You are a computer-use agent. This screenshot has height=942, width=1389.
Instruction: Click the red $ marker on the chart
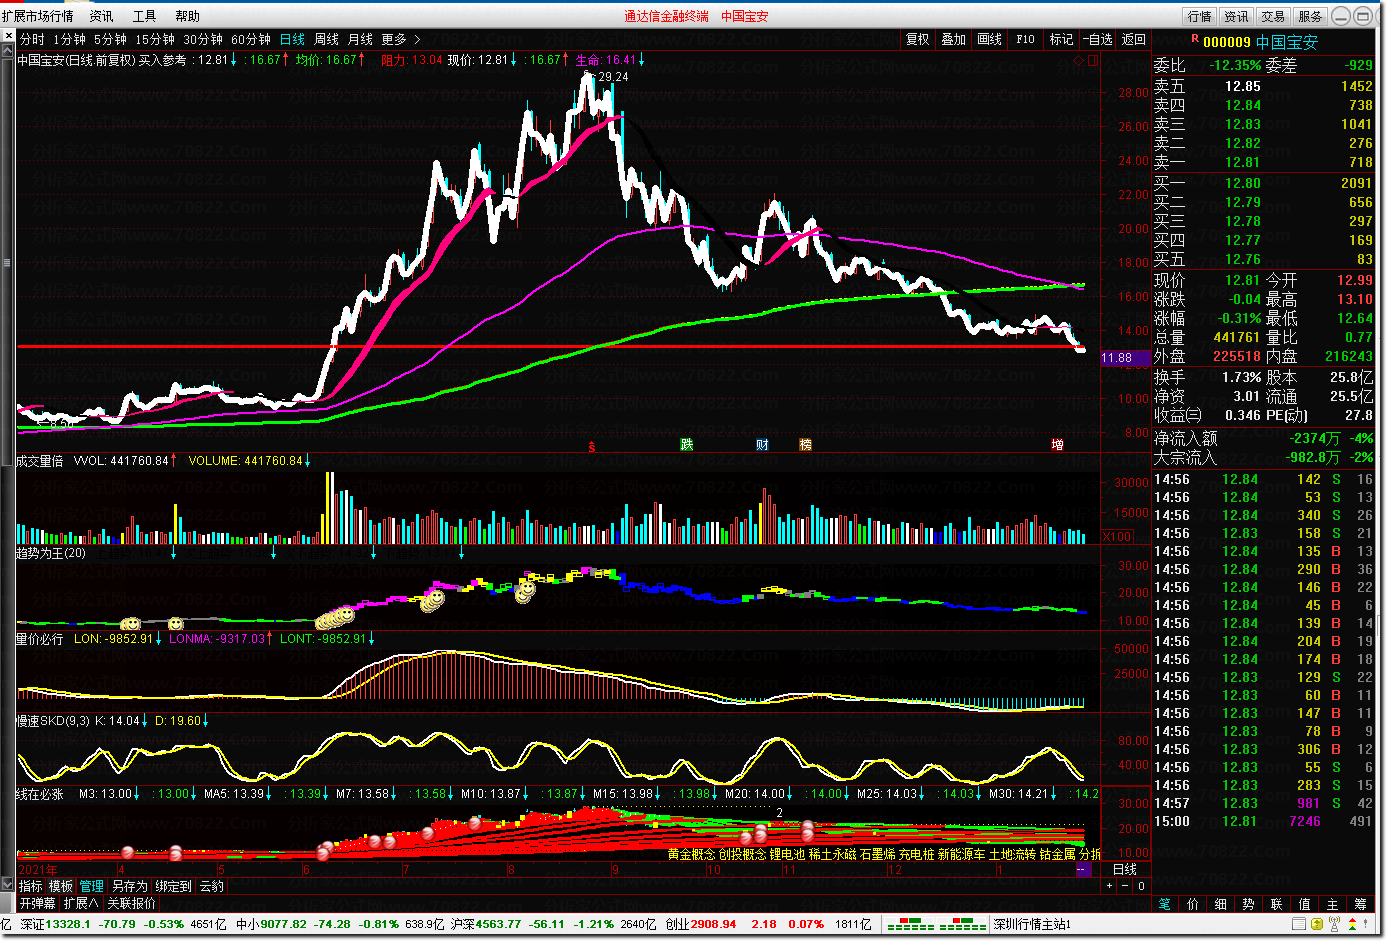pyautogui.click(x=592, y=447)
